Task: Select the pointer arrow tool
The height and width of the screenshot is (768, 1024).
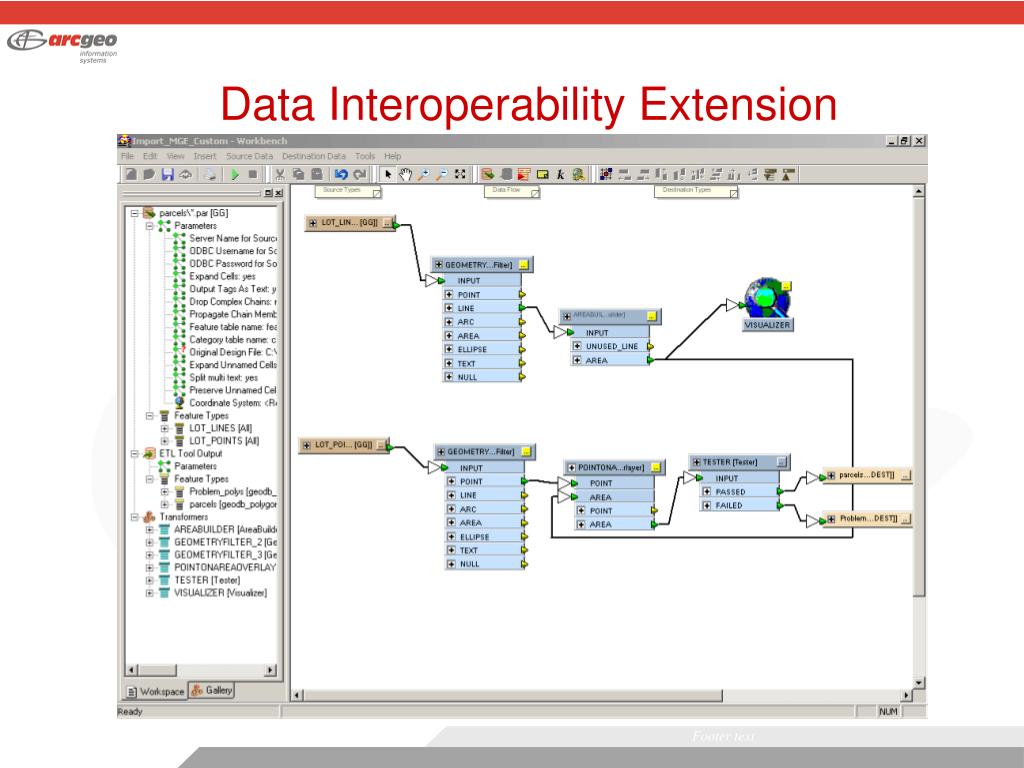Action: 388,174
